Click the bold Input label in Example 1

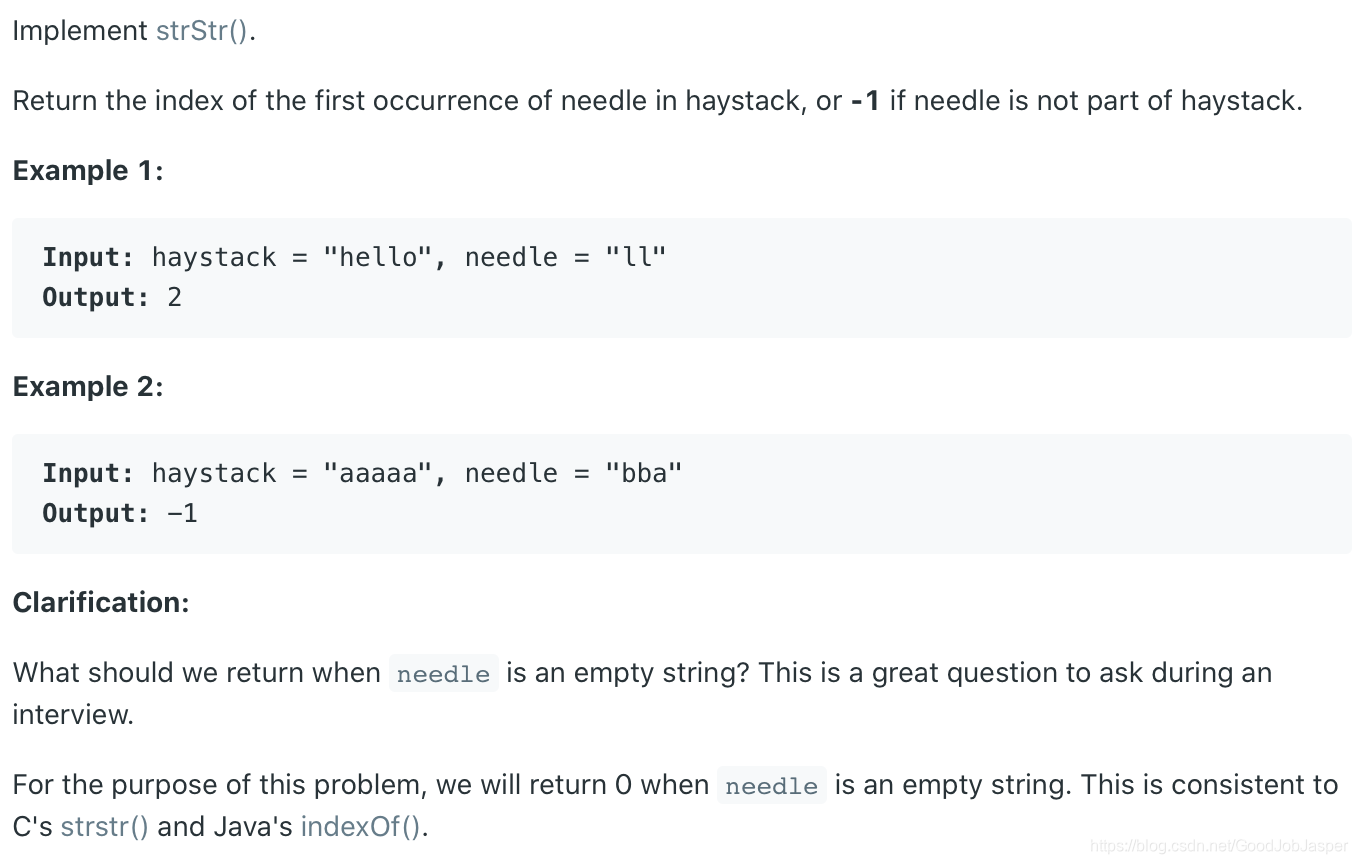point(88,258)
